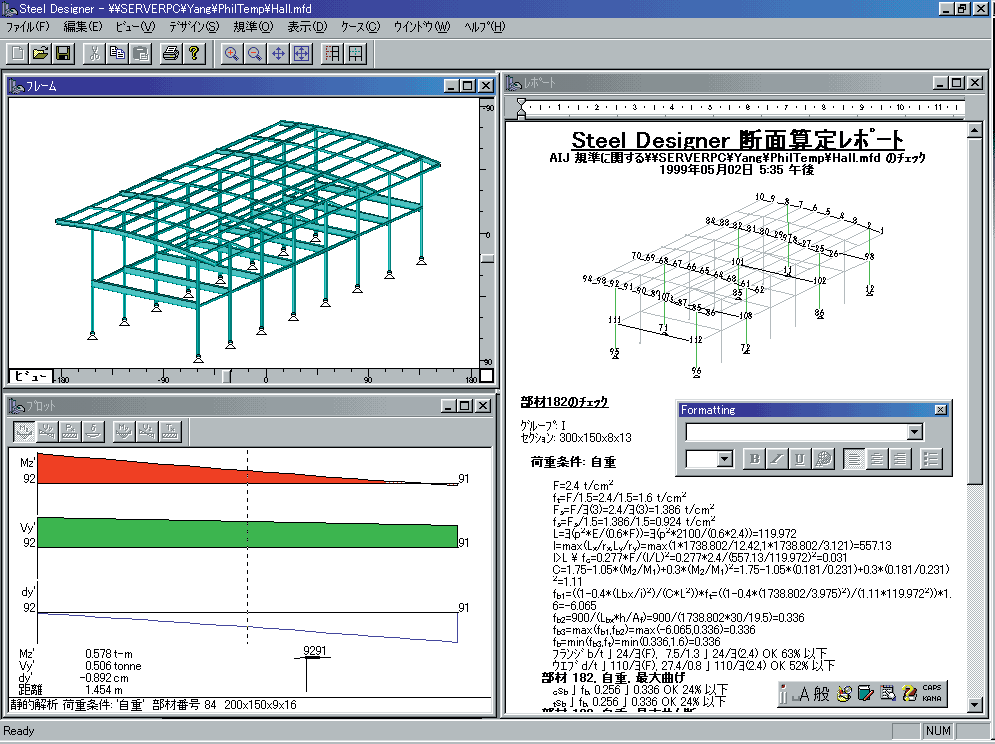Viewport: 995px width, 744px height.
Task: Open a file with the folder icon
Action: [x=41, y=53]
